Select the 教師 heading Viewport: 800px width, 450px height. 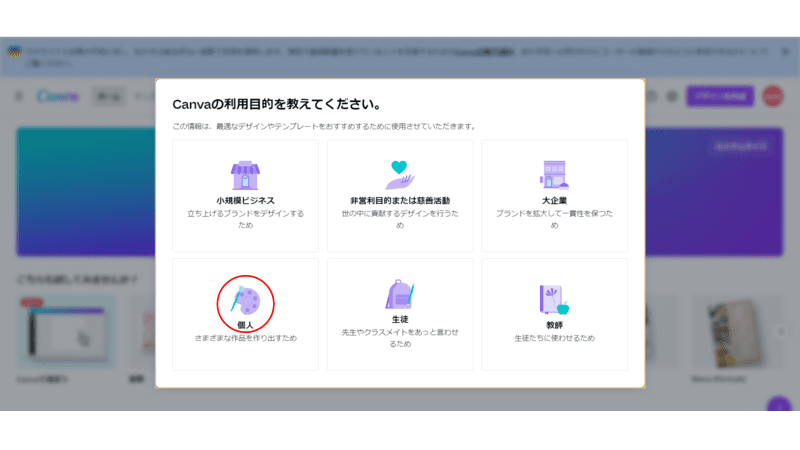tap(554, 325)
